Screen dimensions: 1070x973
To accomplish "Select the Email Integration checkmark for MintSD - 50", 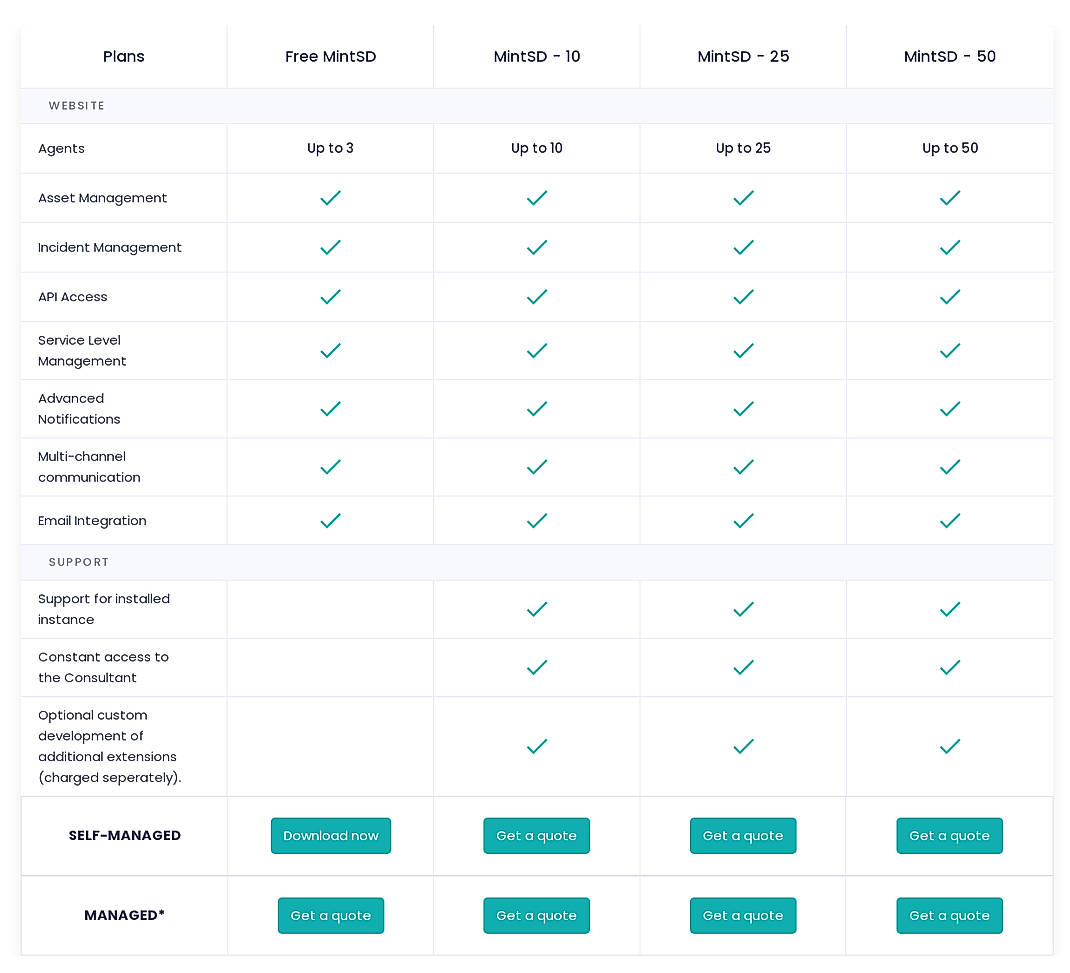I will click(x=949, y=520).
